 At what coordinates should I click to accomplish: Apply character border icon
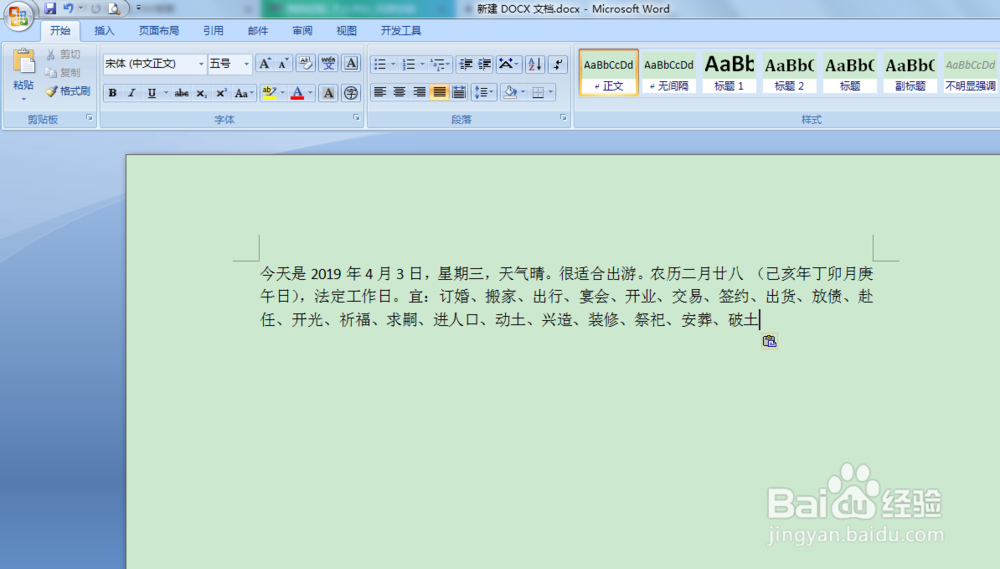point(351,63)
